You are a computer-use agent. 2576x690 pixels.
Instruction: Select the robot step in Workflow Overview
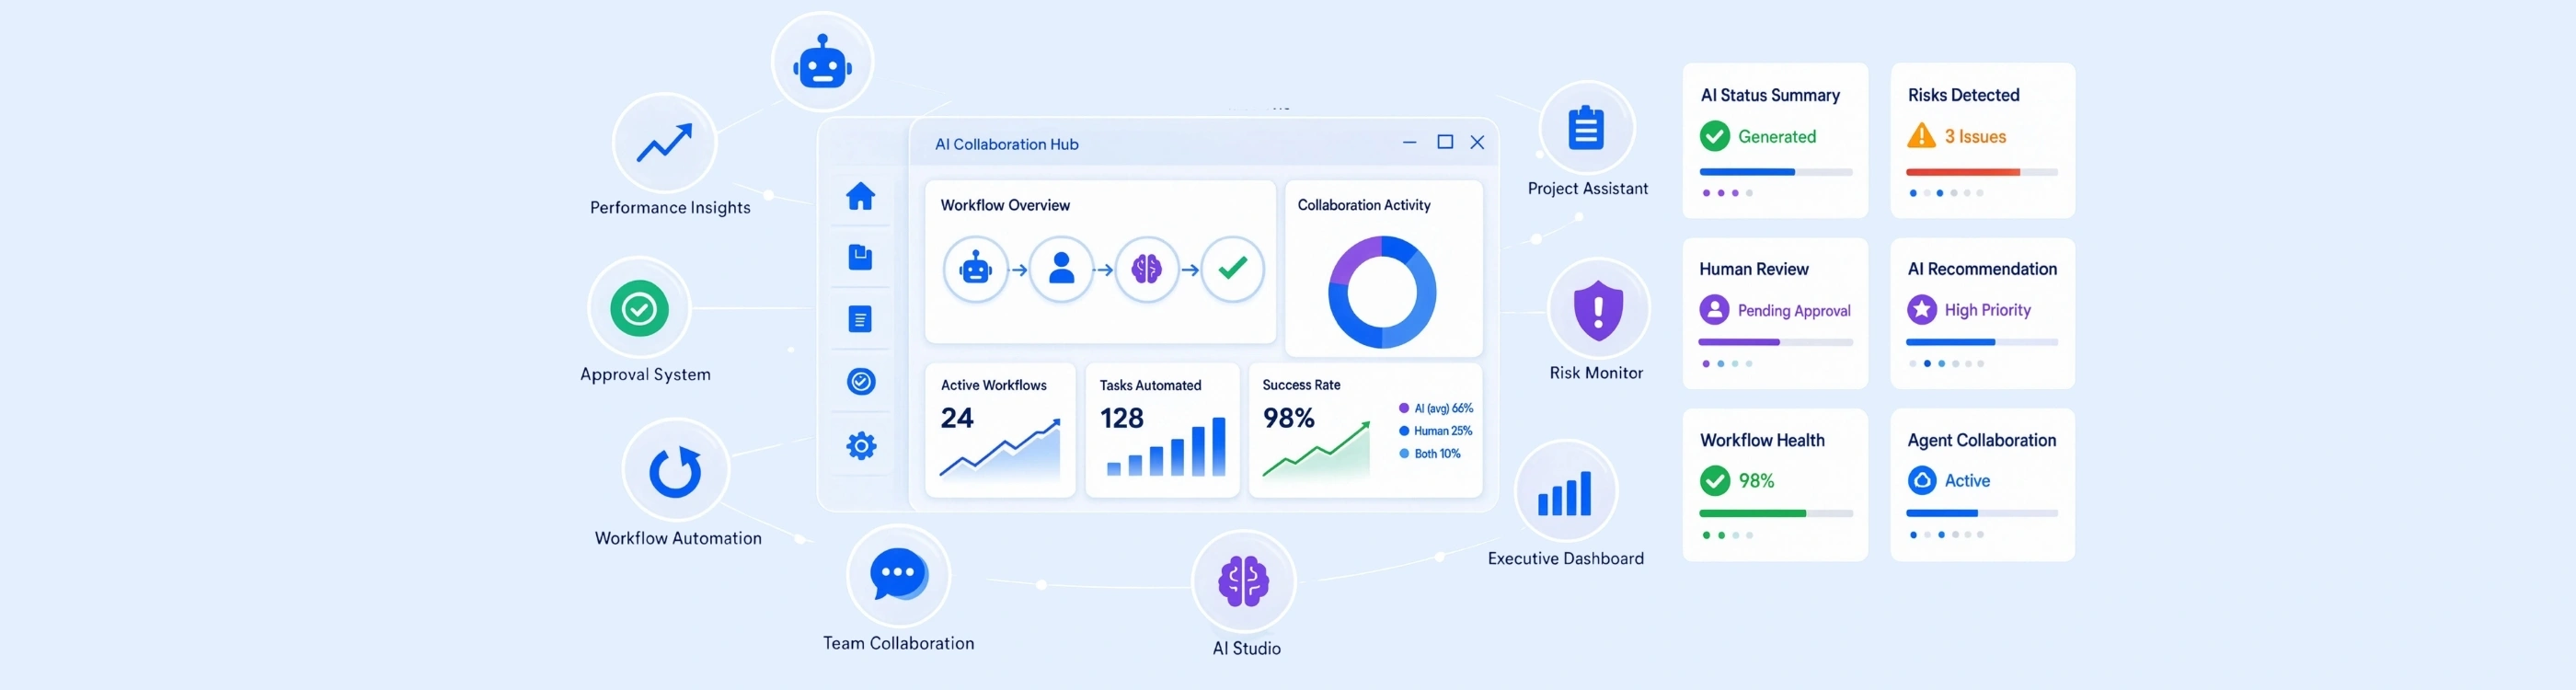click(975, 269)
